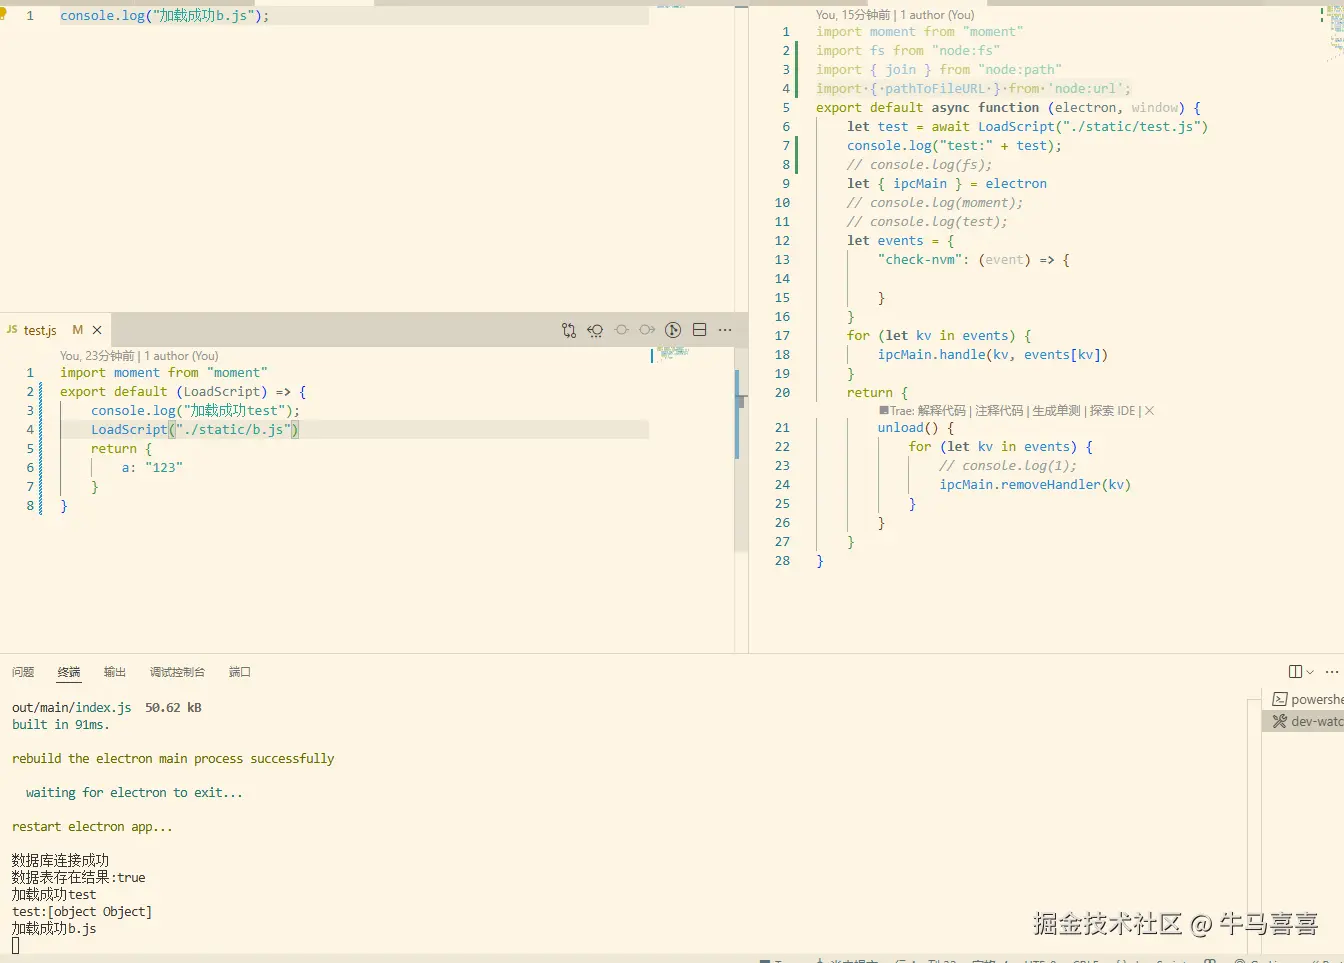Click the 'console.log("加载成功b.js");' code line
Viewport: 1344px width, 963px height.
coord(165,16)
